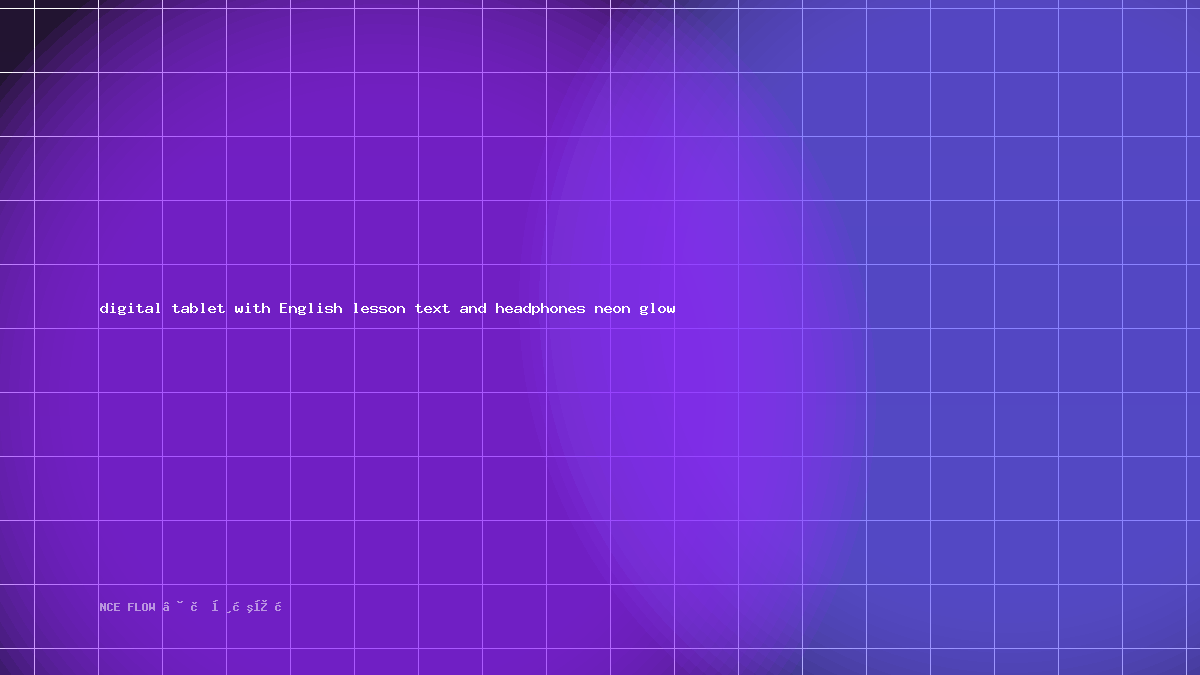Click "NCE" in the footer text

(110, 607)
